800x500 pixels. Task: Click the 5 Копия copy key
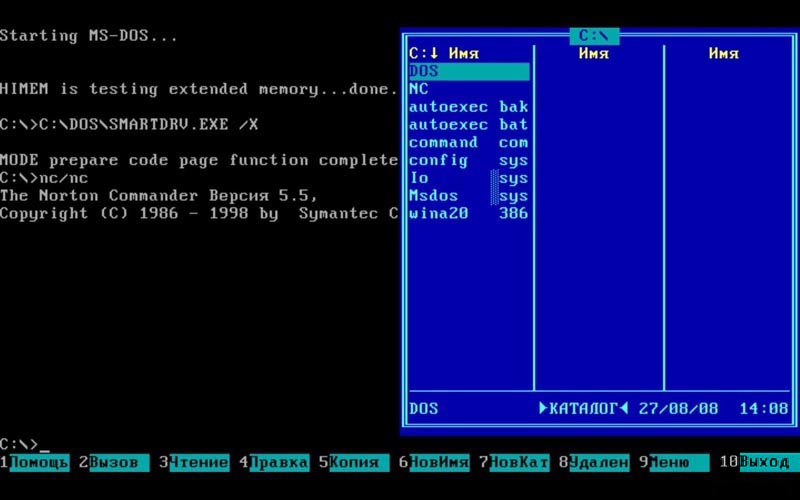pos(354,462)
